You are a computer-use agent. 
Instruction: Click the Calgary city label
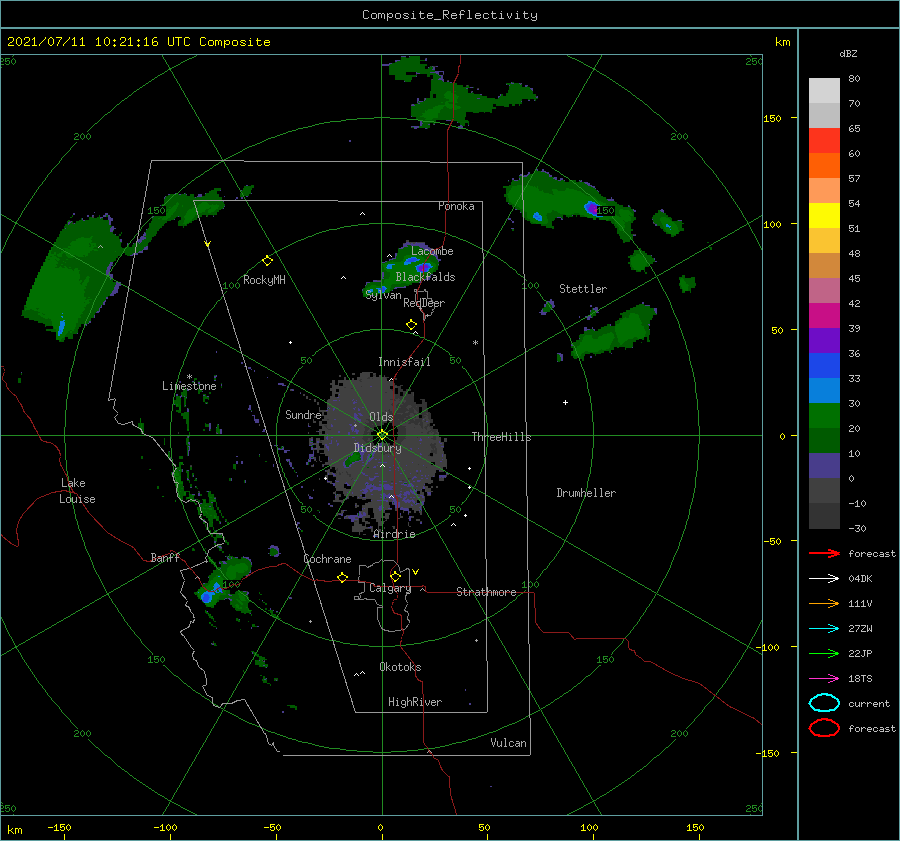(x=390, y=588)
